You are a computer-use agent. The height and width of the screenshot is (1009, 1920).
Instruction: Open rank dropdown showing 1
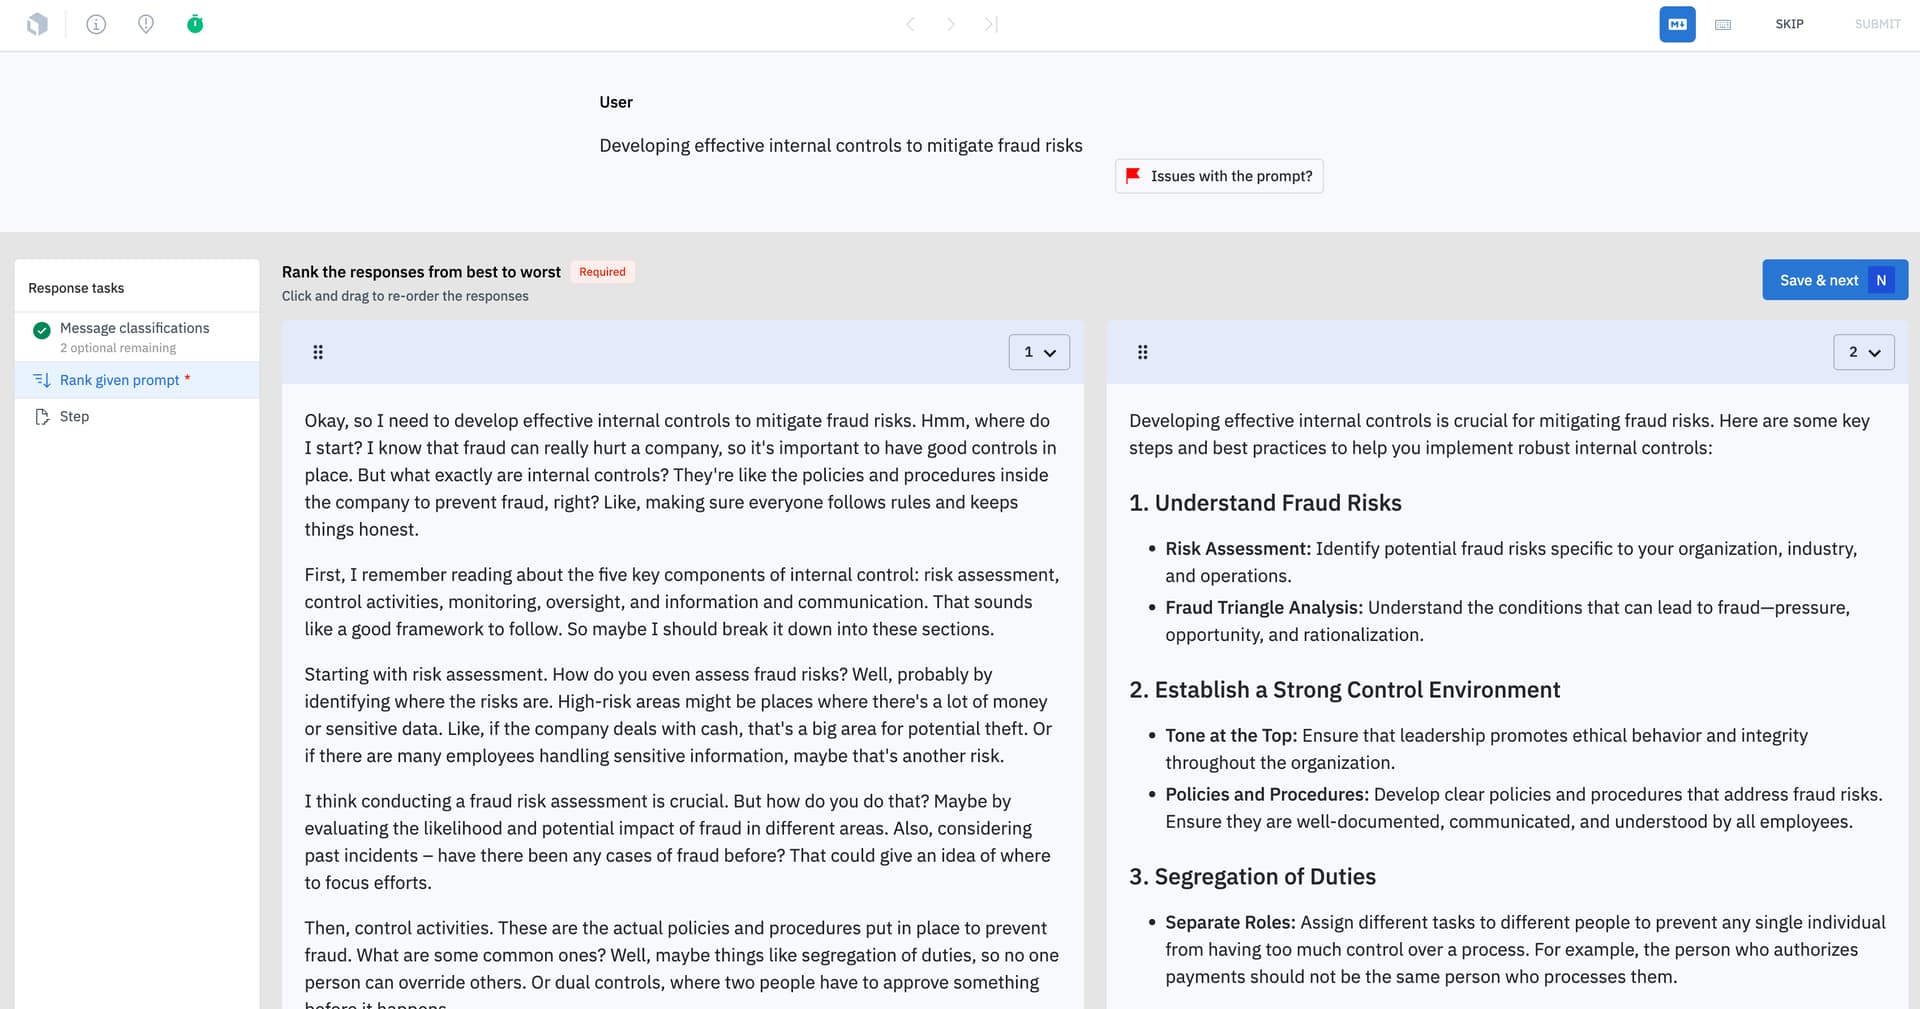(x=1039, y=352)
